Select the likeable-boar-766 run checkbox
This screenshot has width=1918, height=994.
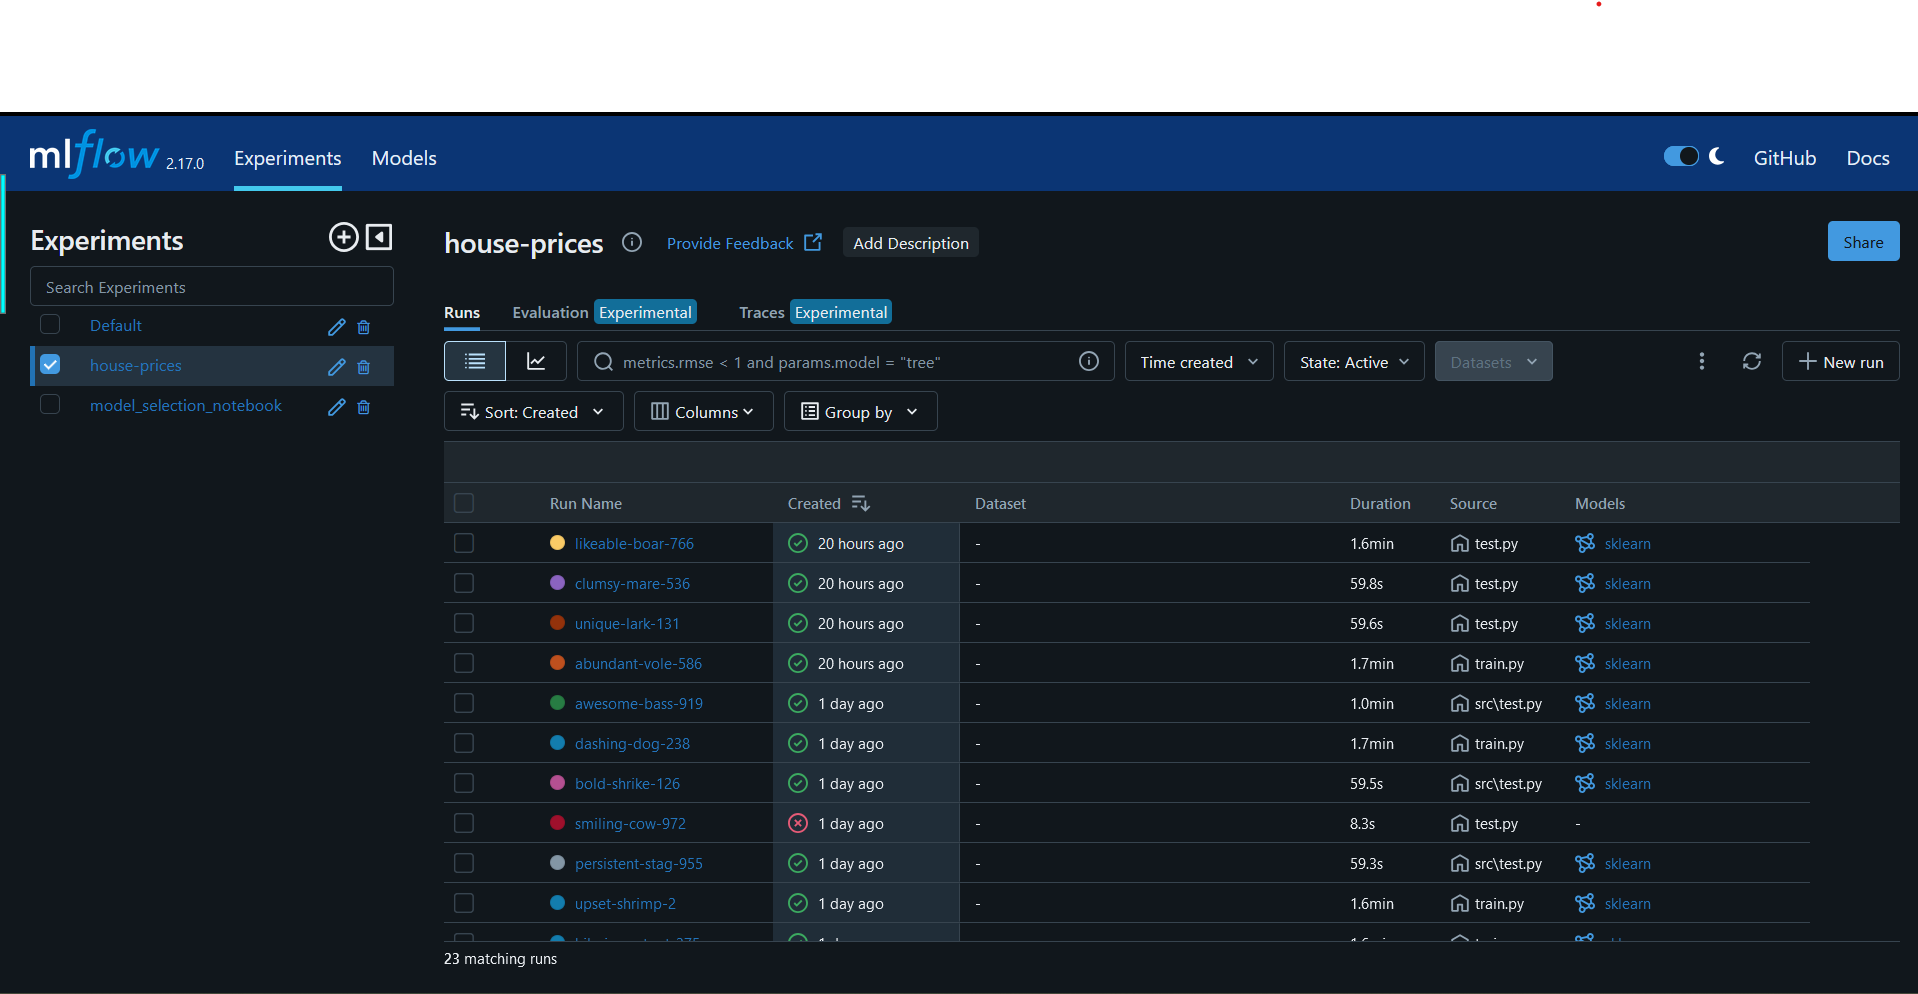pos(464,543)
